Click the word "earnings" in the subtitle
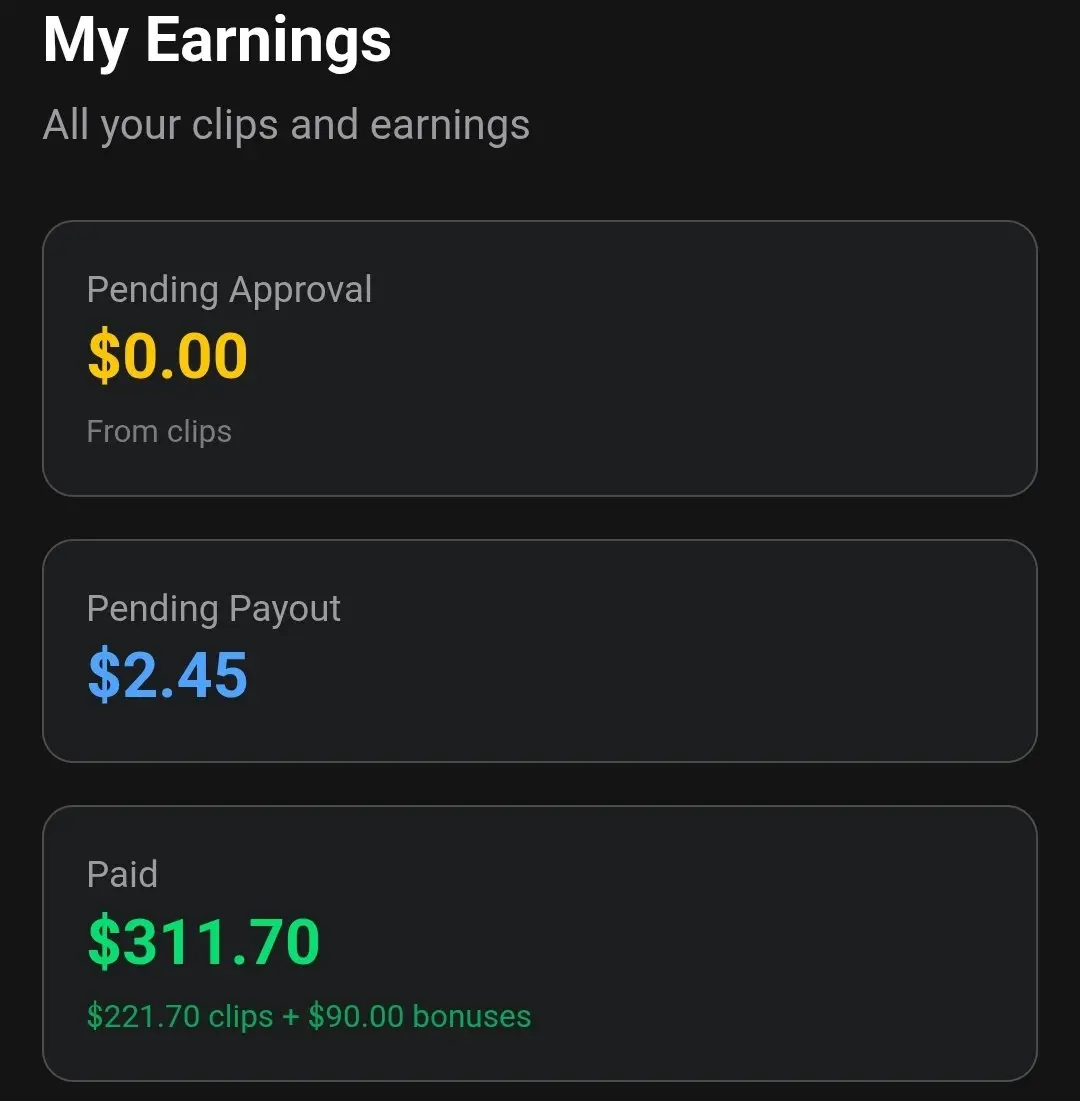The image size is (1080, 1101). [449, 125]
